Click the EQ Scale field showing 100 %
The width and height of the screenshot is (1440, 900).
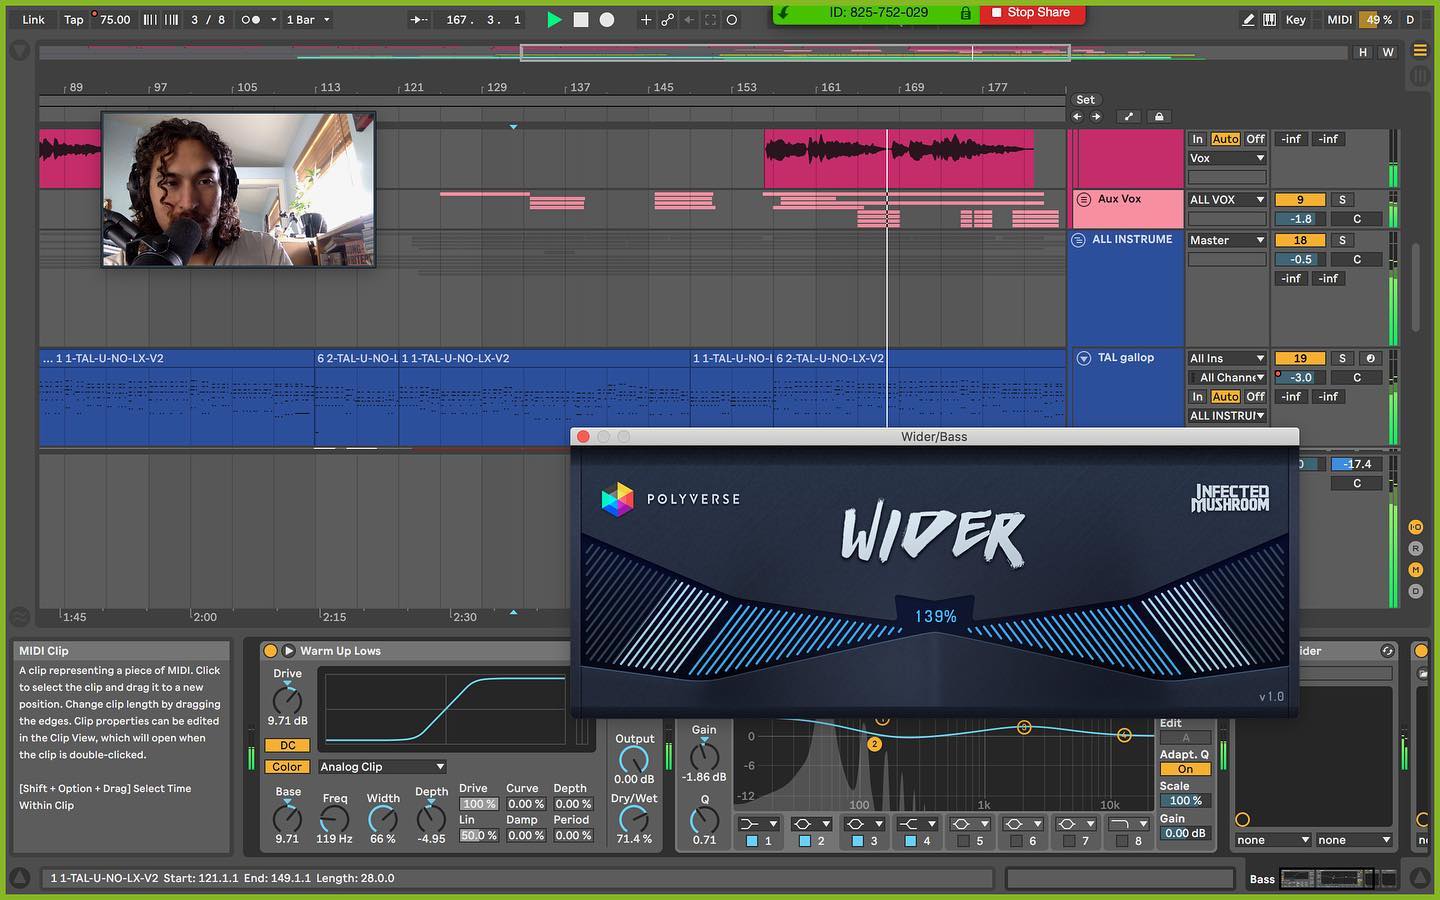[1185, 801]
